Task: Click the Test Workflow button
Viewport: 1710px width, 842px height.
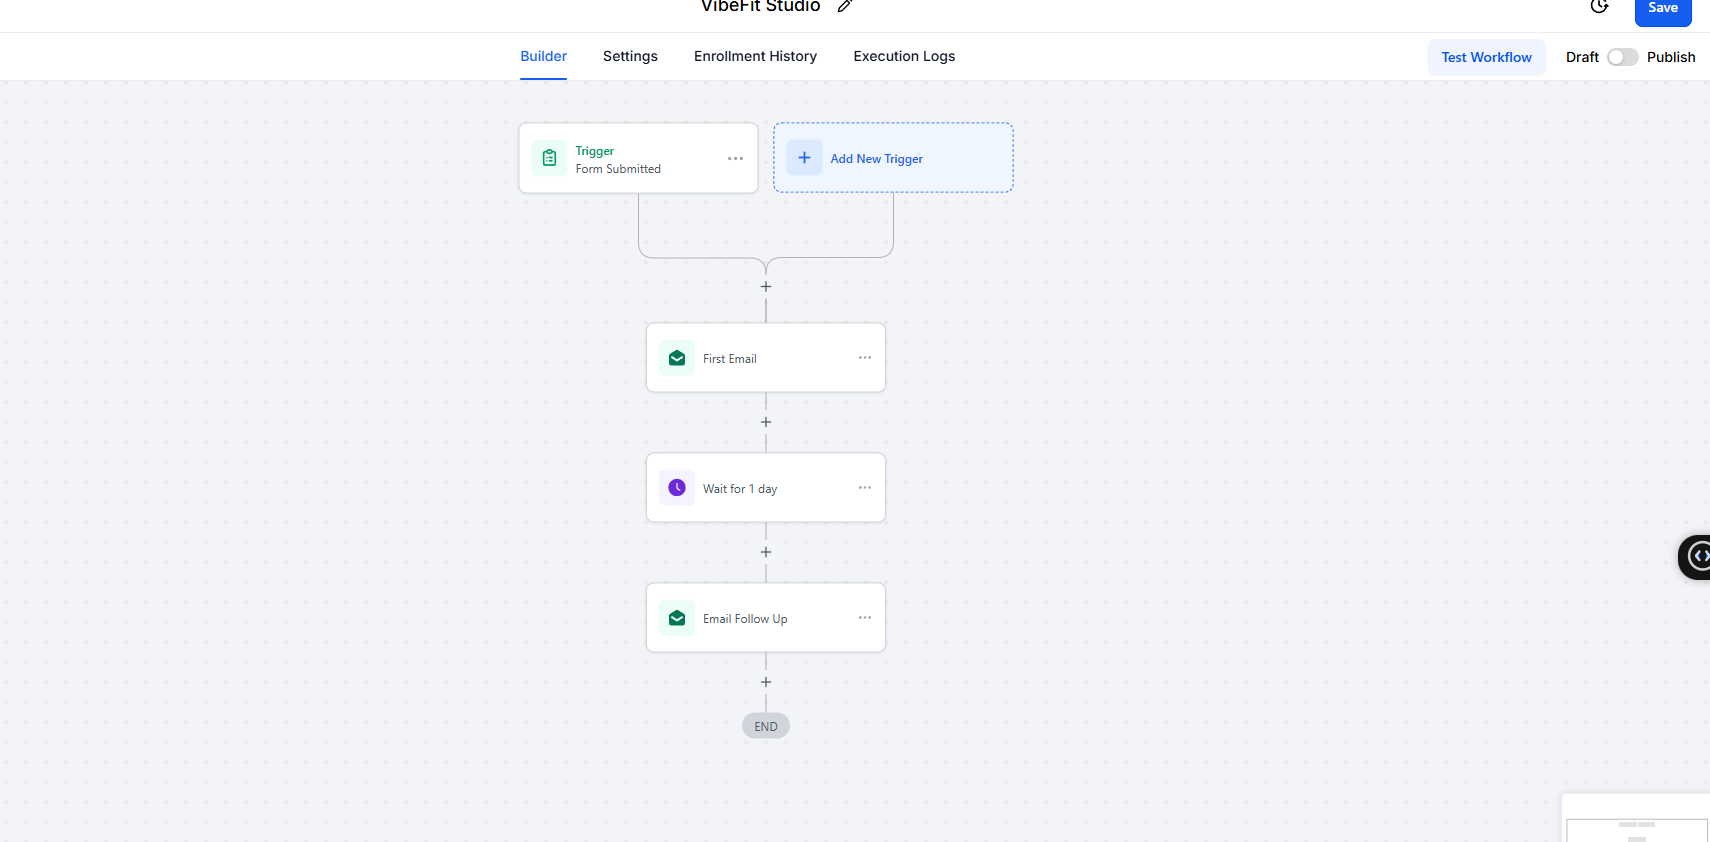Action: click(1486, 57)
